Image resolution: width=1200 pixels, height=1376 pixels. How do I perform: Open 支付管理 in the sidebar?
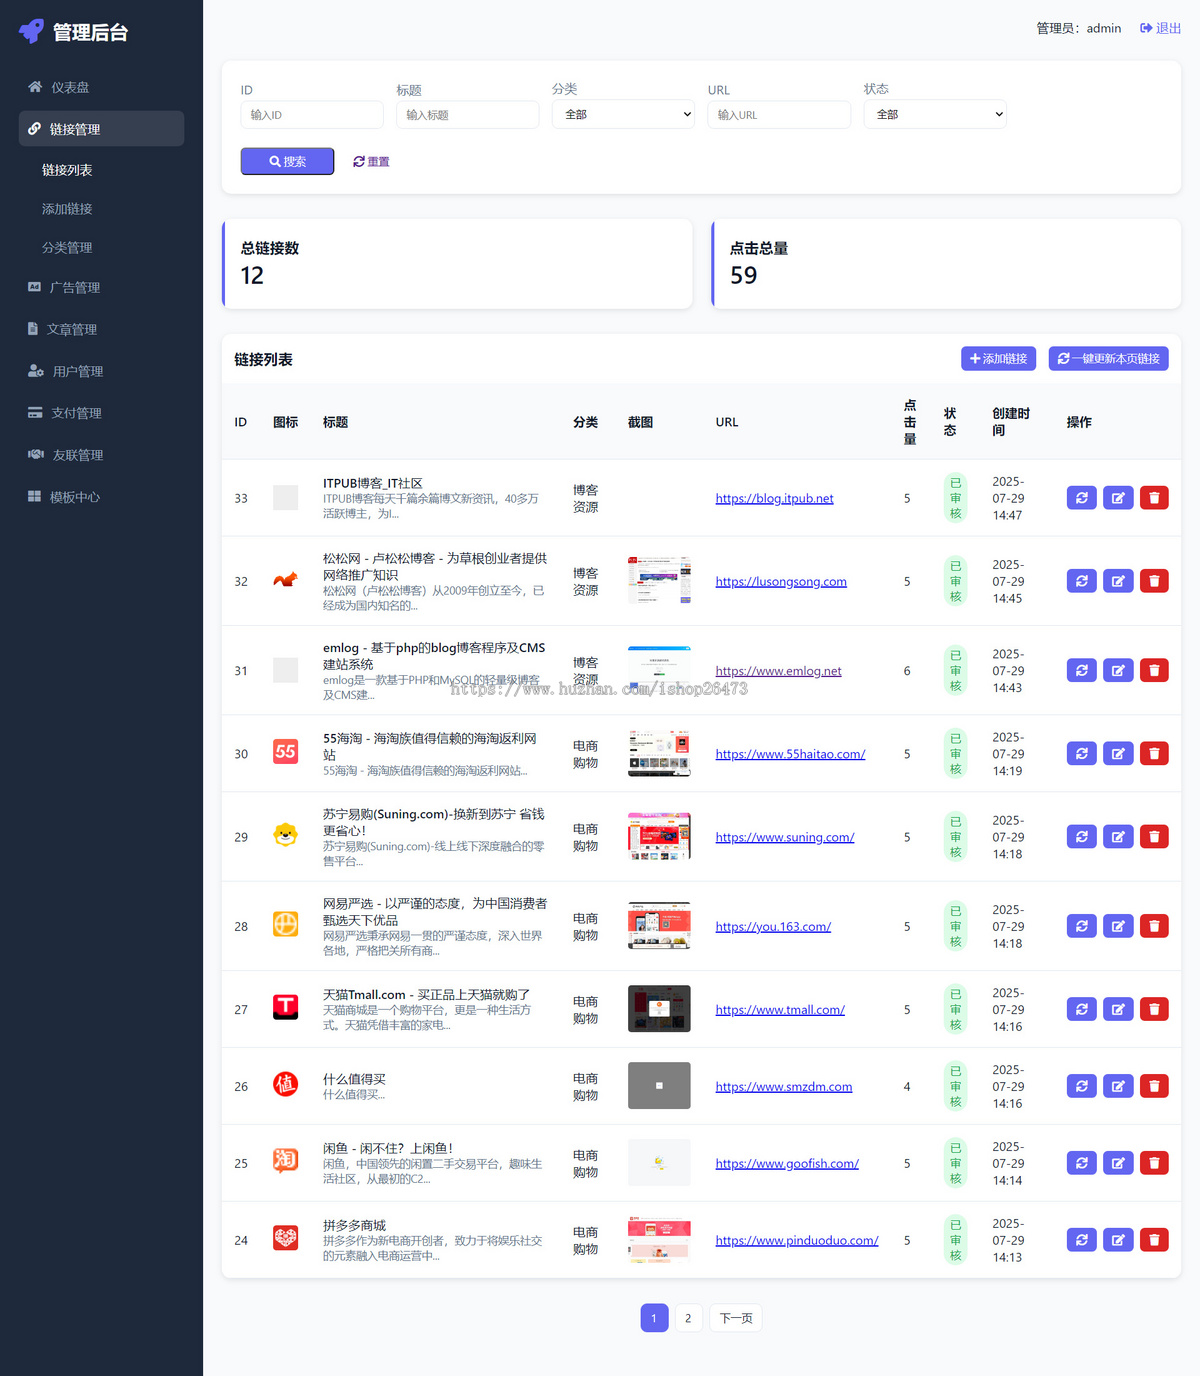point(101,413)
